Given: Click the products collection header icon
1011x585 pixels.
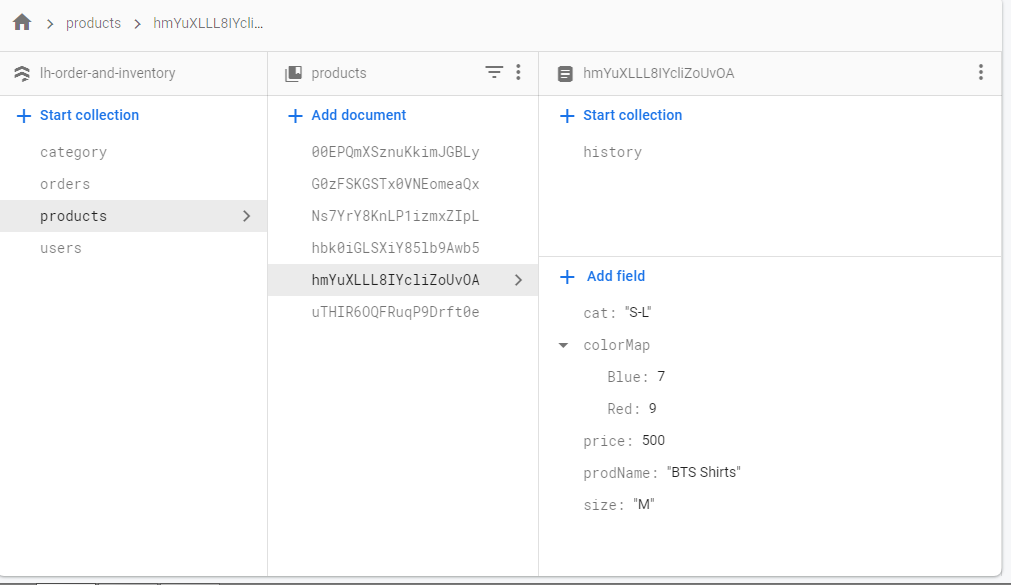Looking at the screenshot, I should pos(293,74).
